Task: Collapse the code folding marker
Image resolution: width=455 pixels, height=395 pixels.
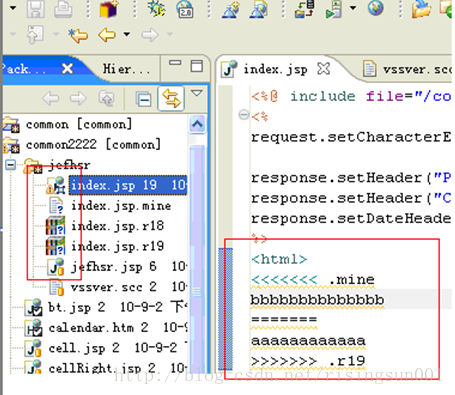Action: coord(244,115)
